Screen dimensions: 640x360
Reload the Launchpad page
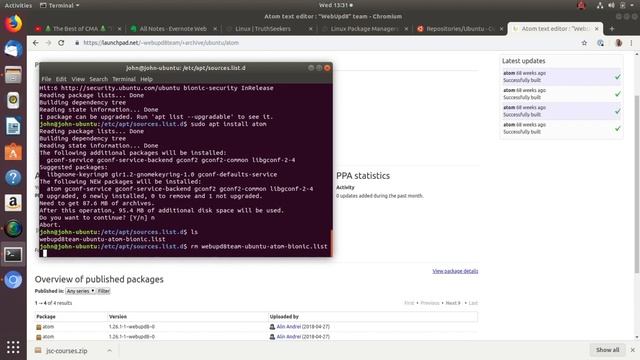coord(61,43)
